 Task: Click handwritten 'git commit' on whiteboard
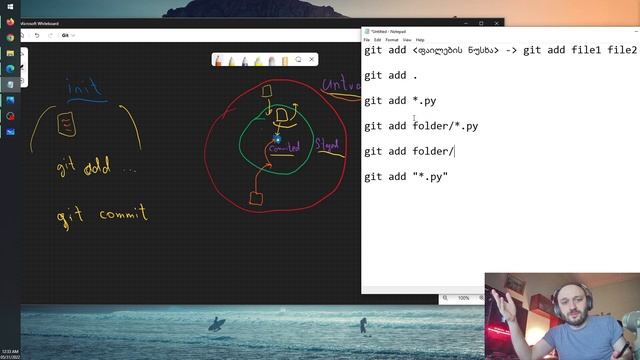click(102, 216)
